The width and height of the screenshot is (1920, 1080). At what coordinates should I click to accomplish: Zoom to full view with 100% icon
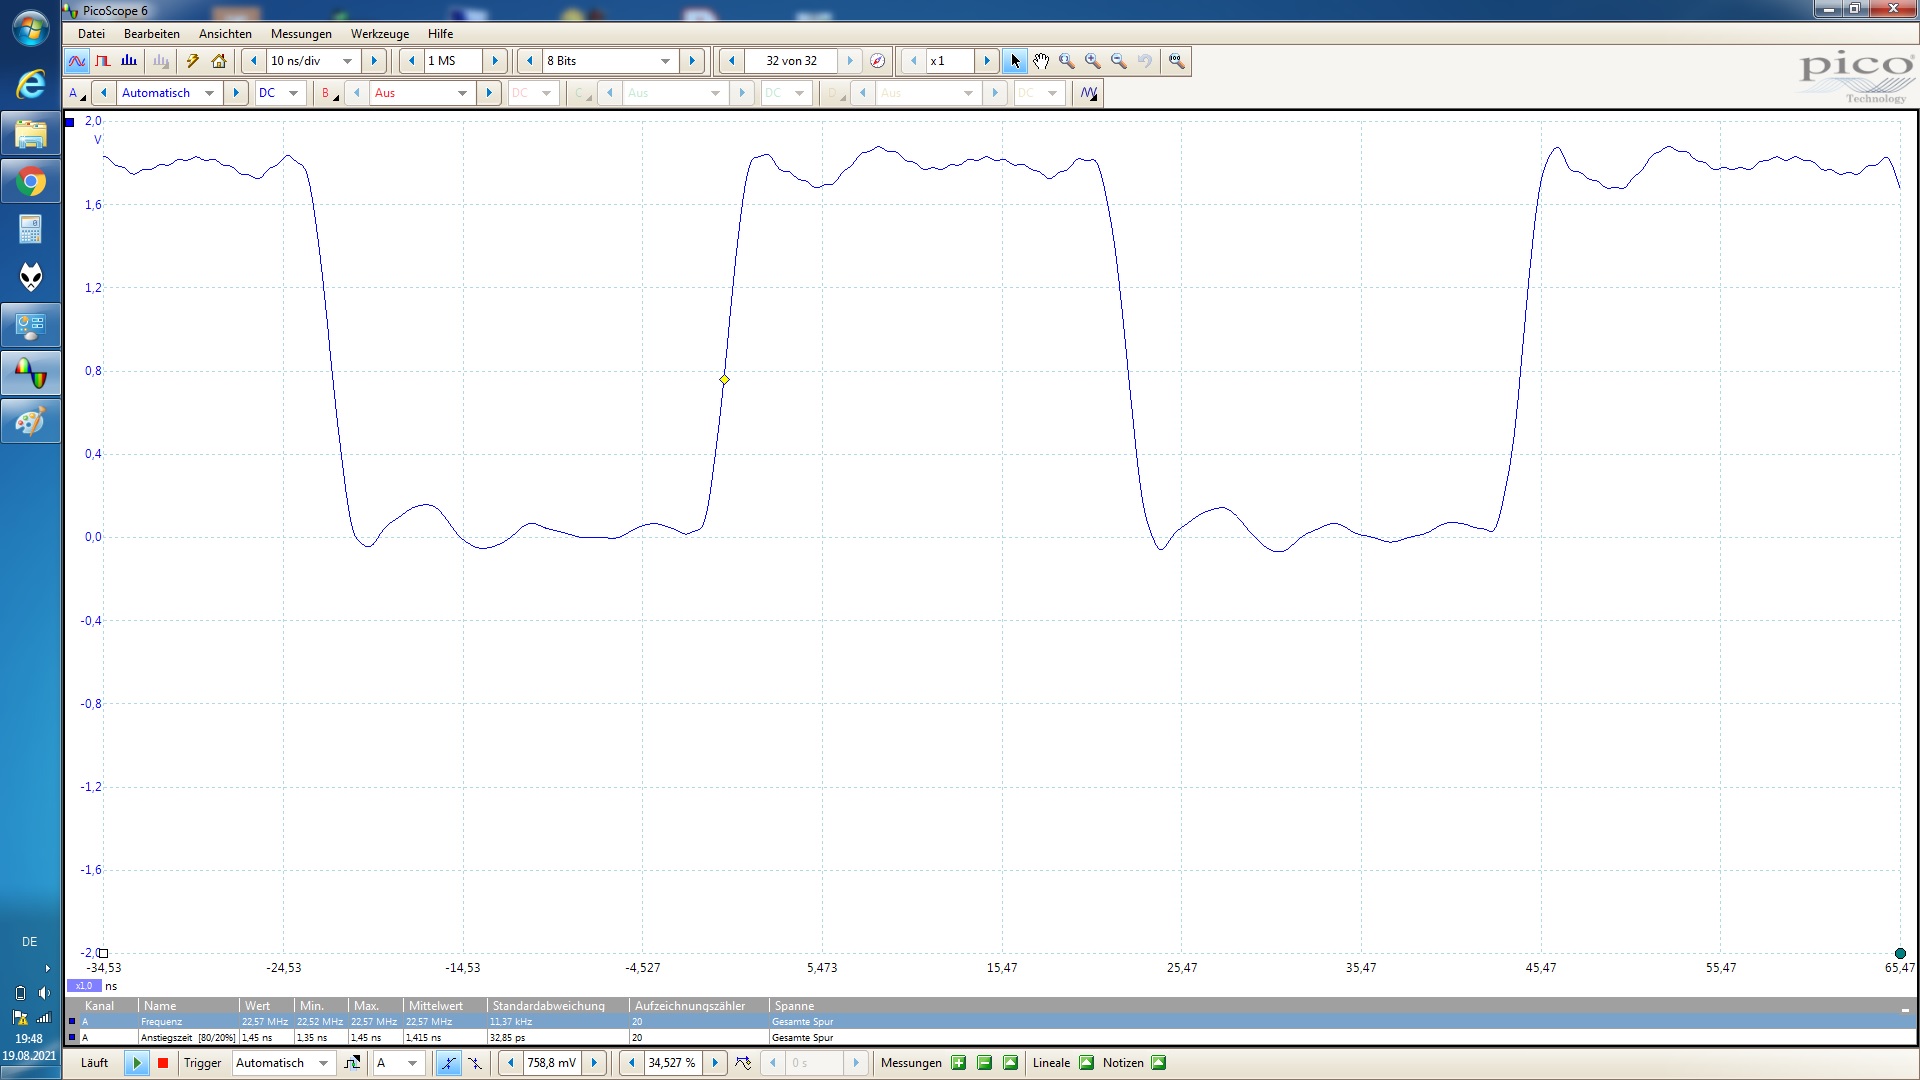coord(1176,61)
